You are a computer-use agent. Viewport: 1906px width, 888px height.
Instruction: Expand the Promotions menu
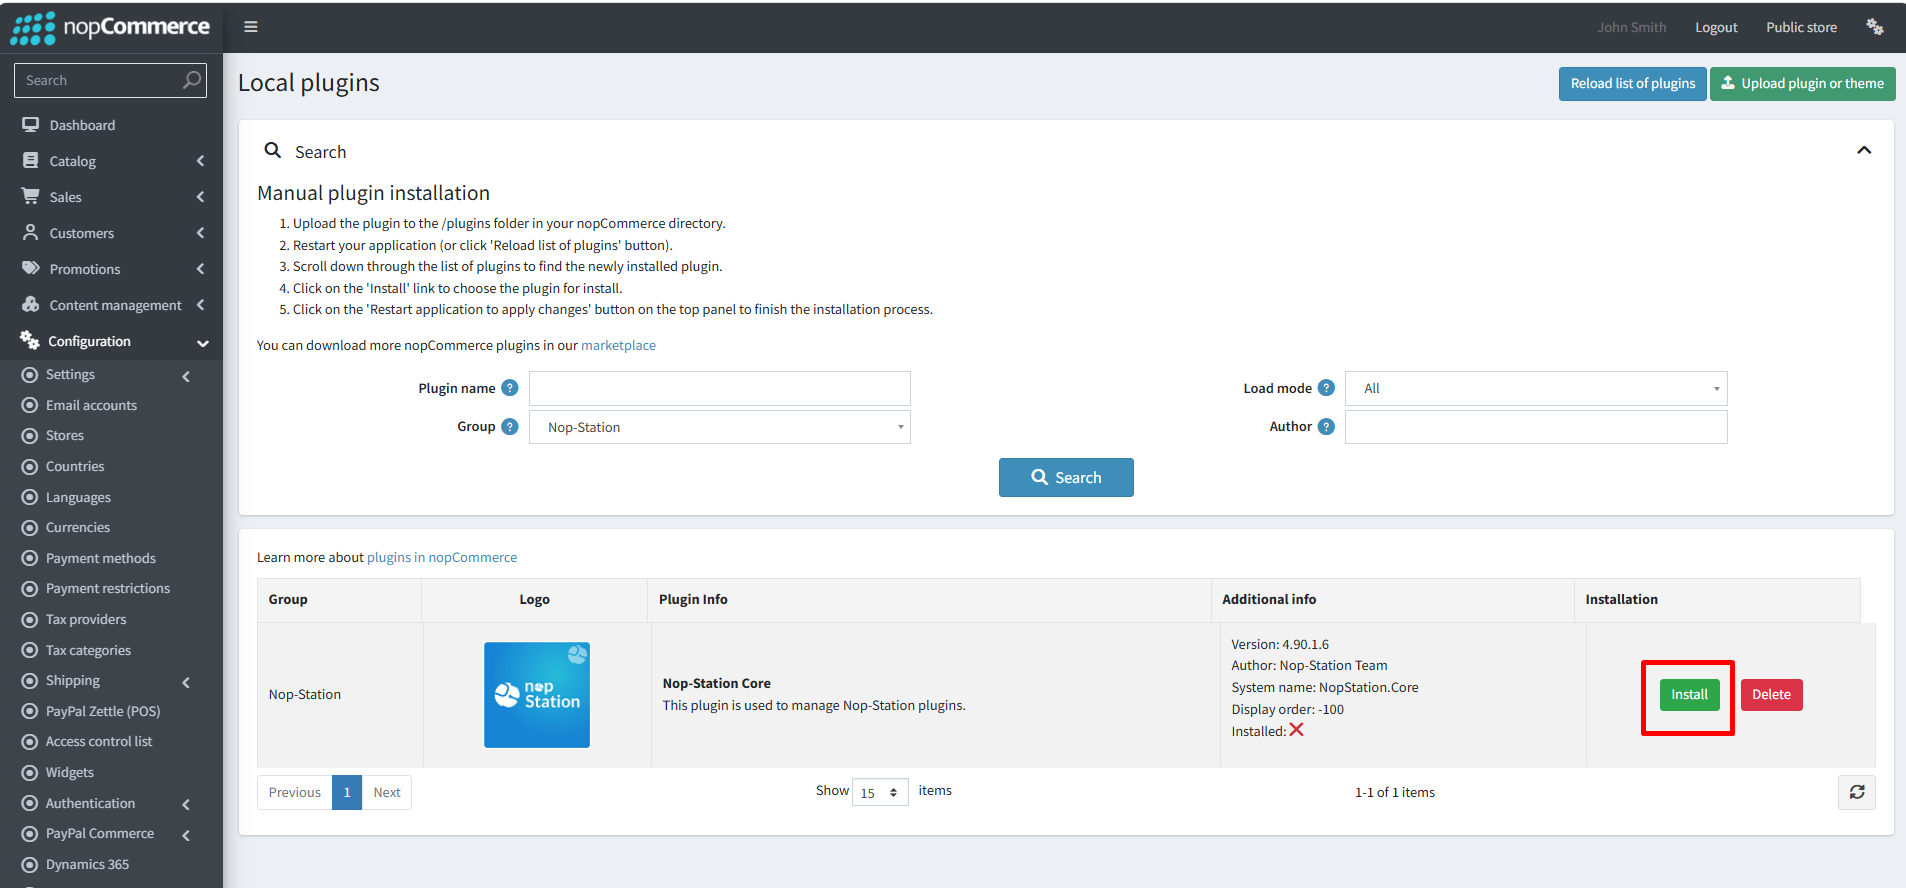(111, 269)
